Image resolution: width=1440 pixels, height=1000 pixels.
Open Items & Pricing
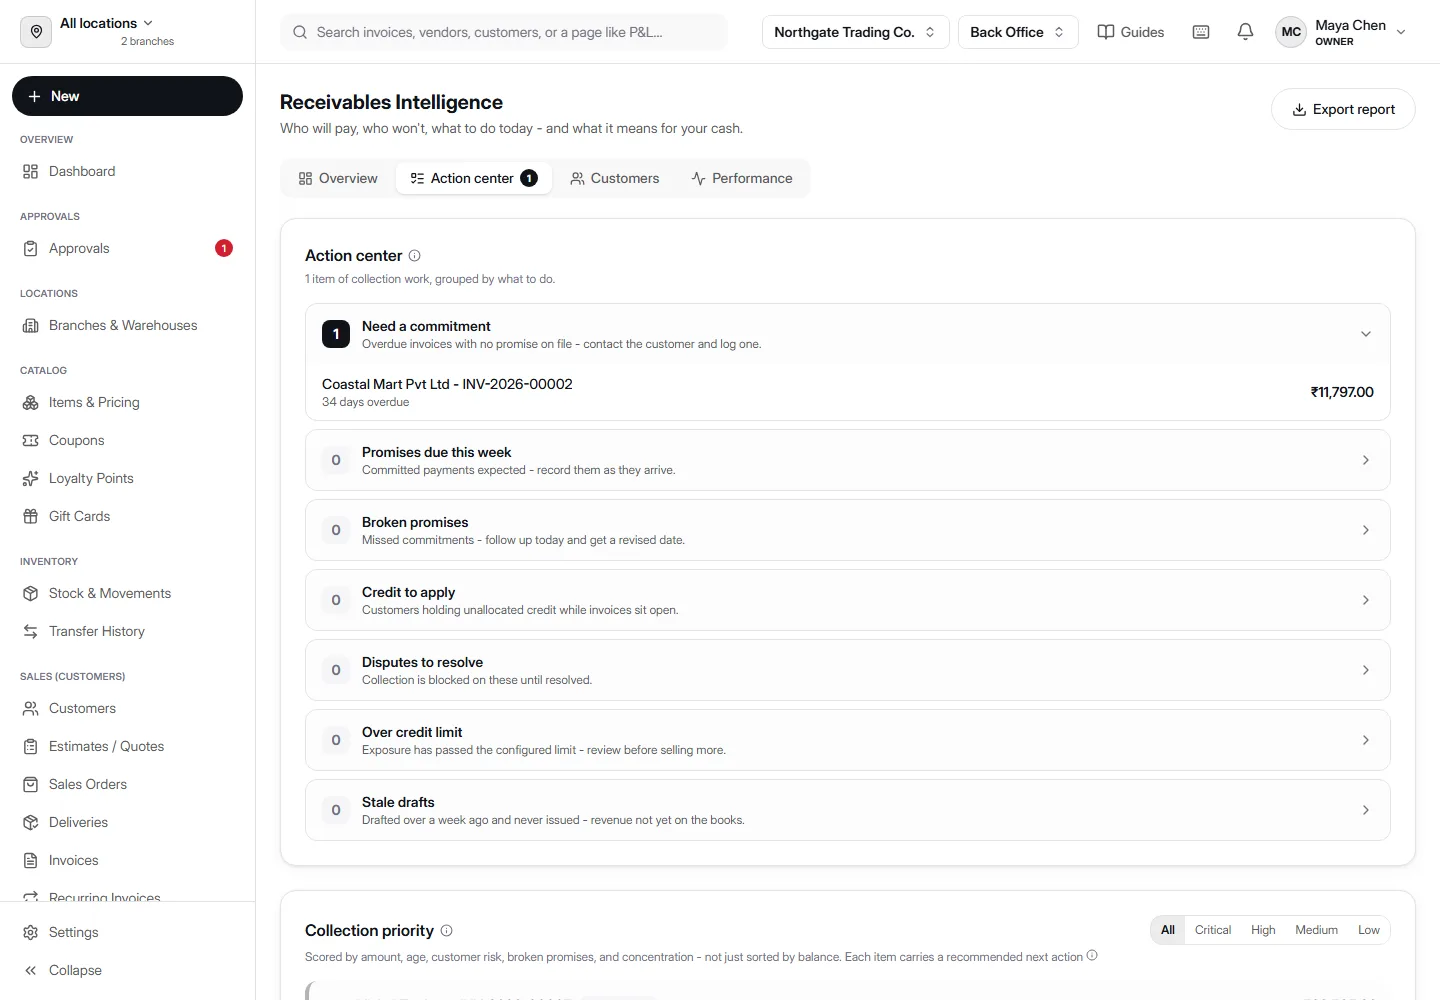[x=127, y=403]
